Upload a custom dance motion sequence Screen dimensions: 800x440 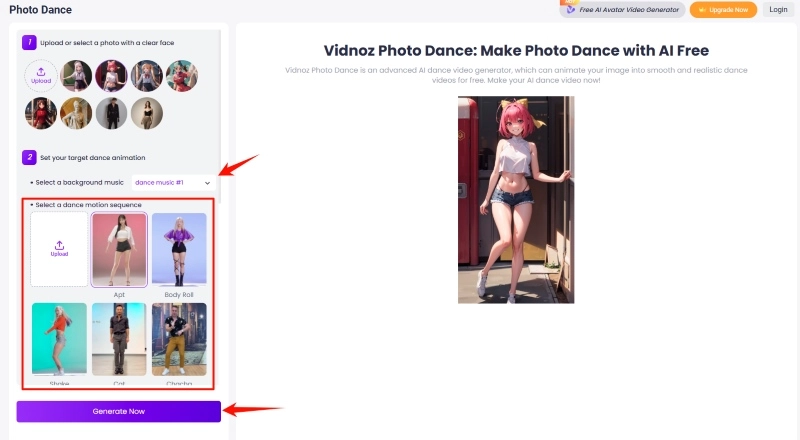tap(59, 249)
